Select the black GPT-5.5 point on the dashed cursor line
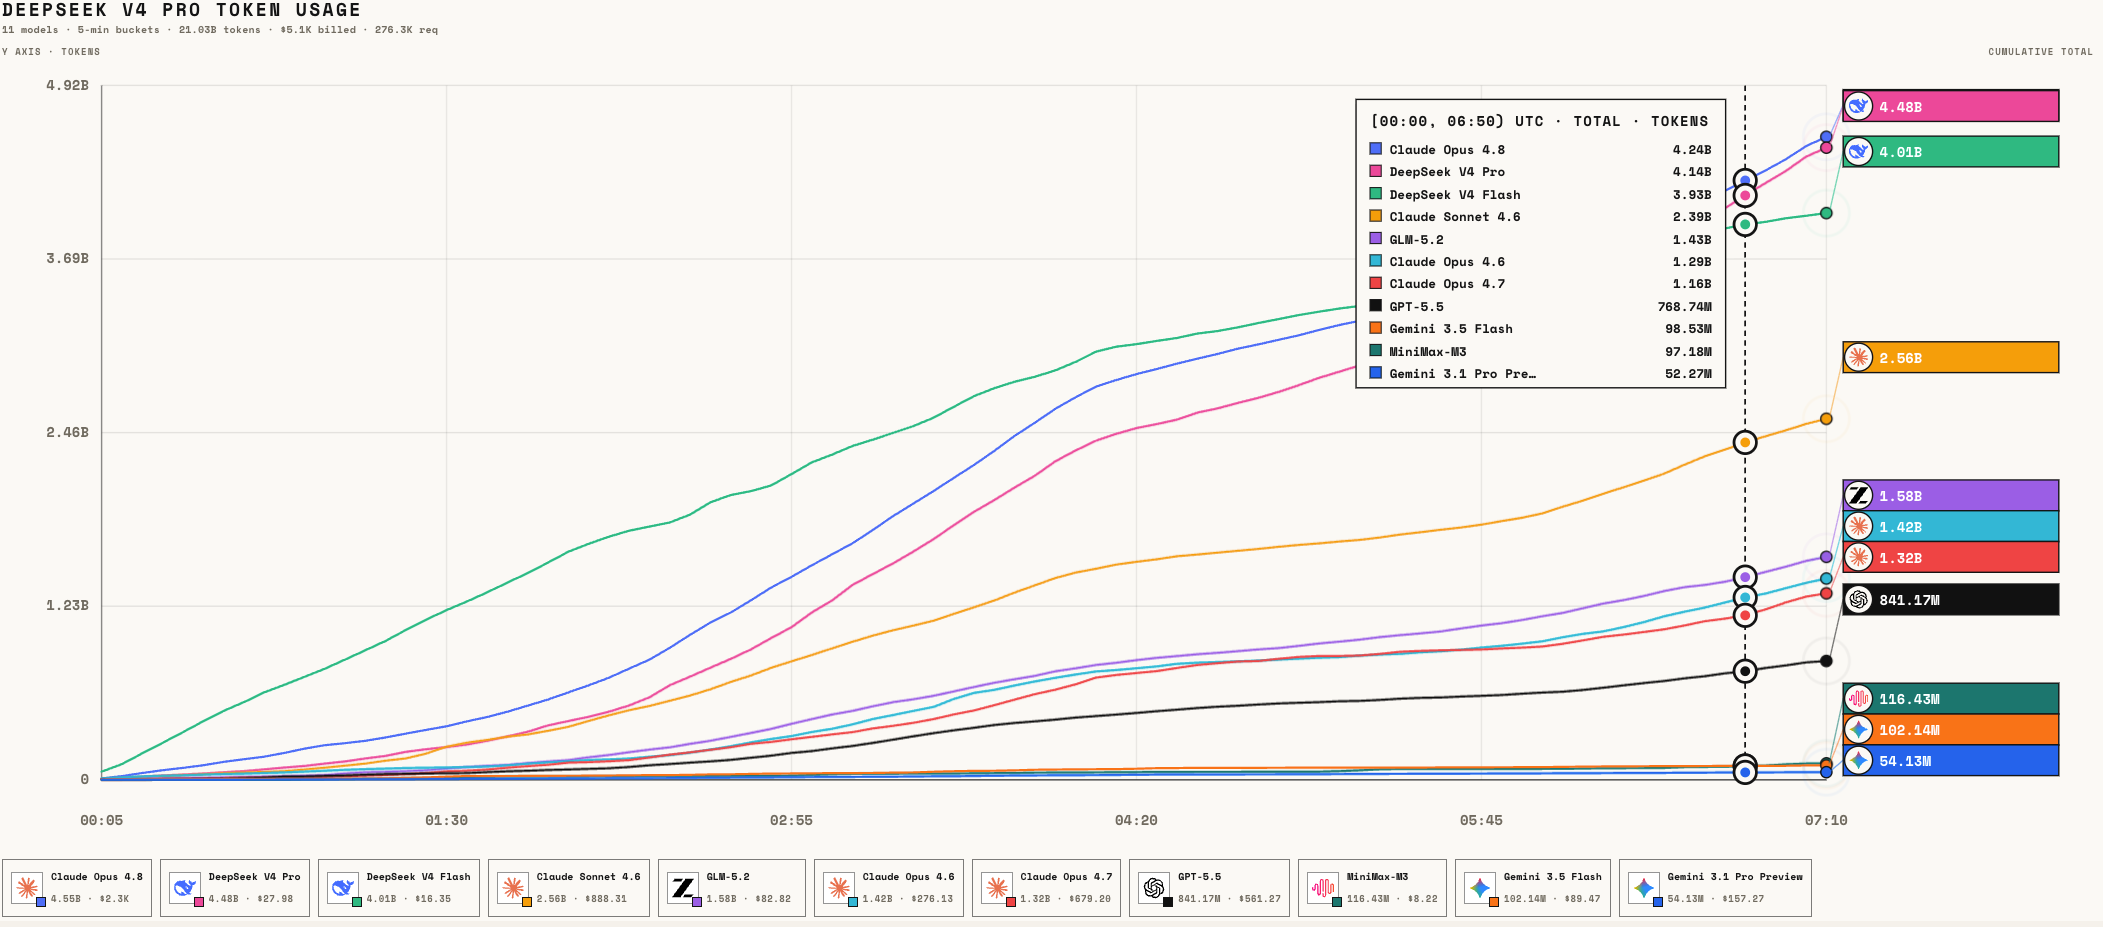Image resolution: width=2103 pixels, height=927 pixels. [1745, 671]
